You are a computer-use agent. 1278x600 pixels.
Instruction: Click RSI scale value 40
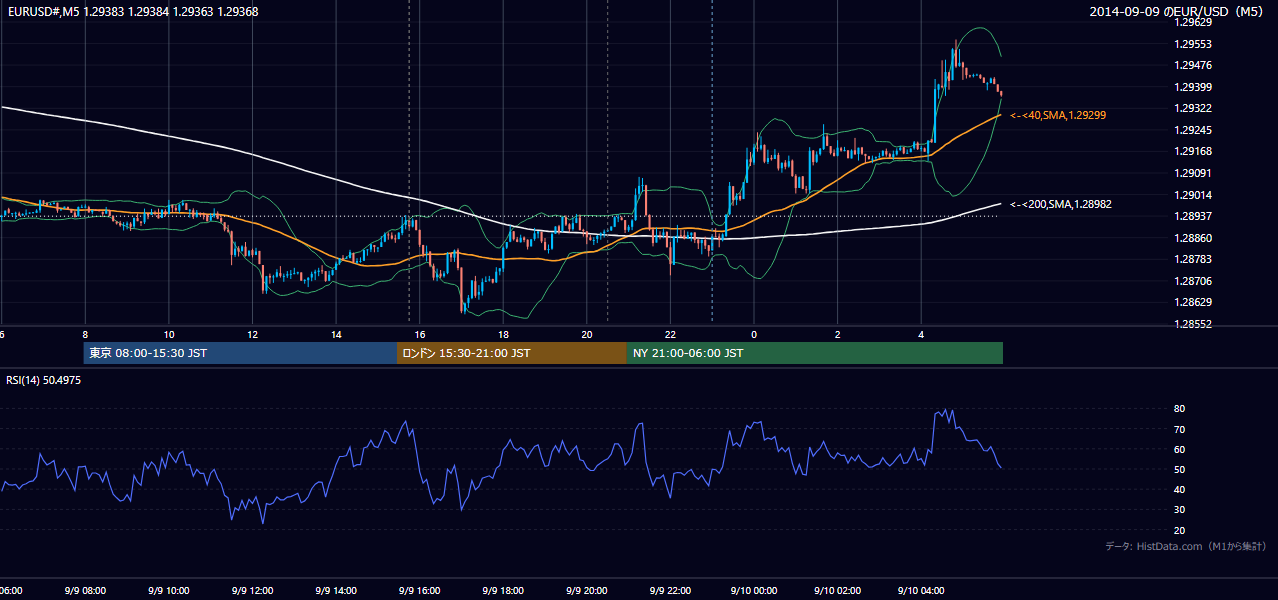click(1179, 489)
